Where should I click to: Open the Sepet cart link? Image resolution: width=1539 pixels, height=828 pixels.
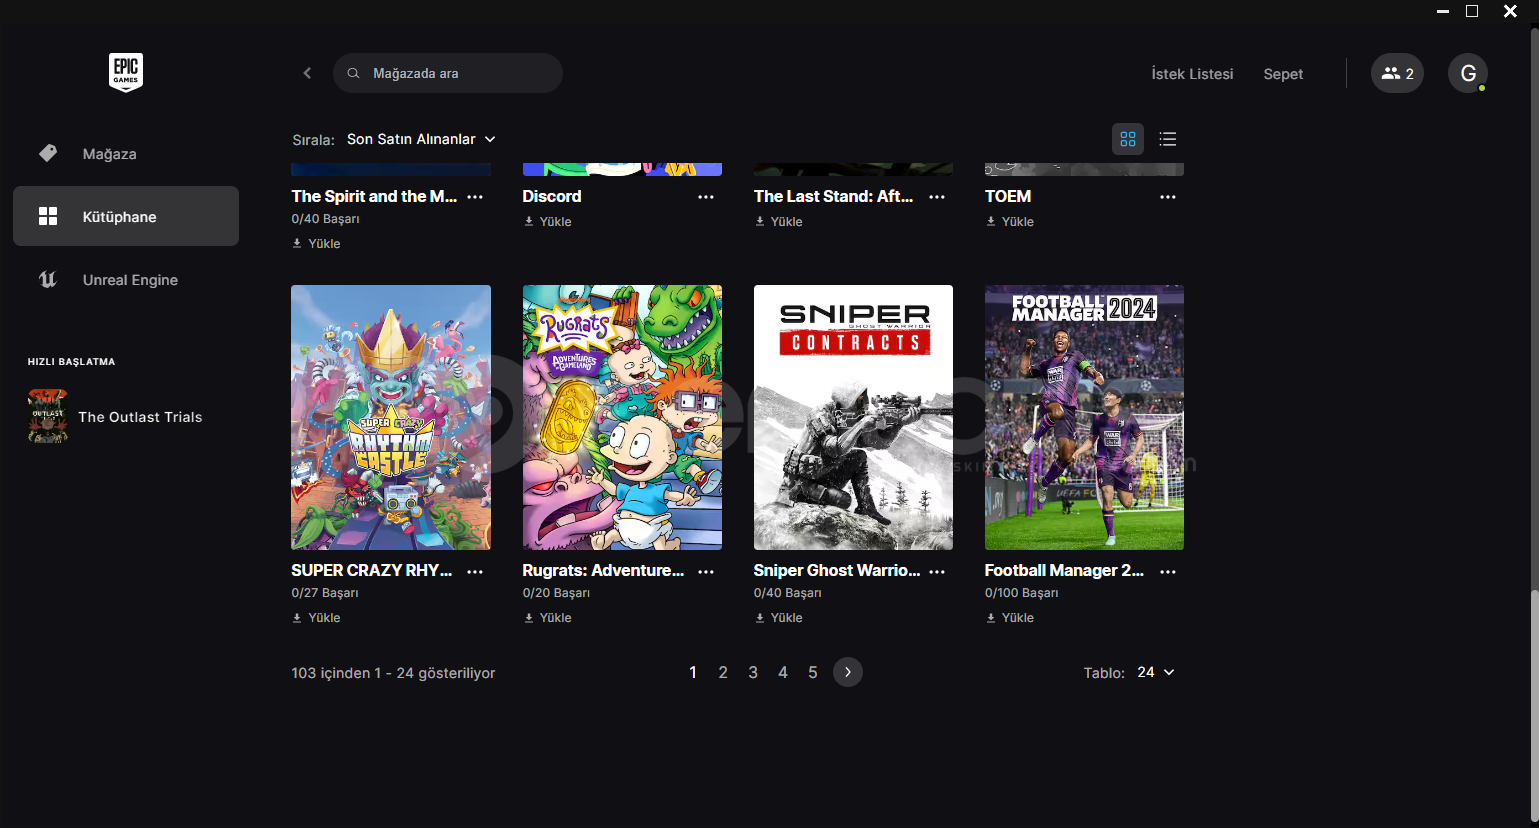(x=1283, y=74)
